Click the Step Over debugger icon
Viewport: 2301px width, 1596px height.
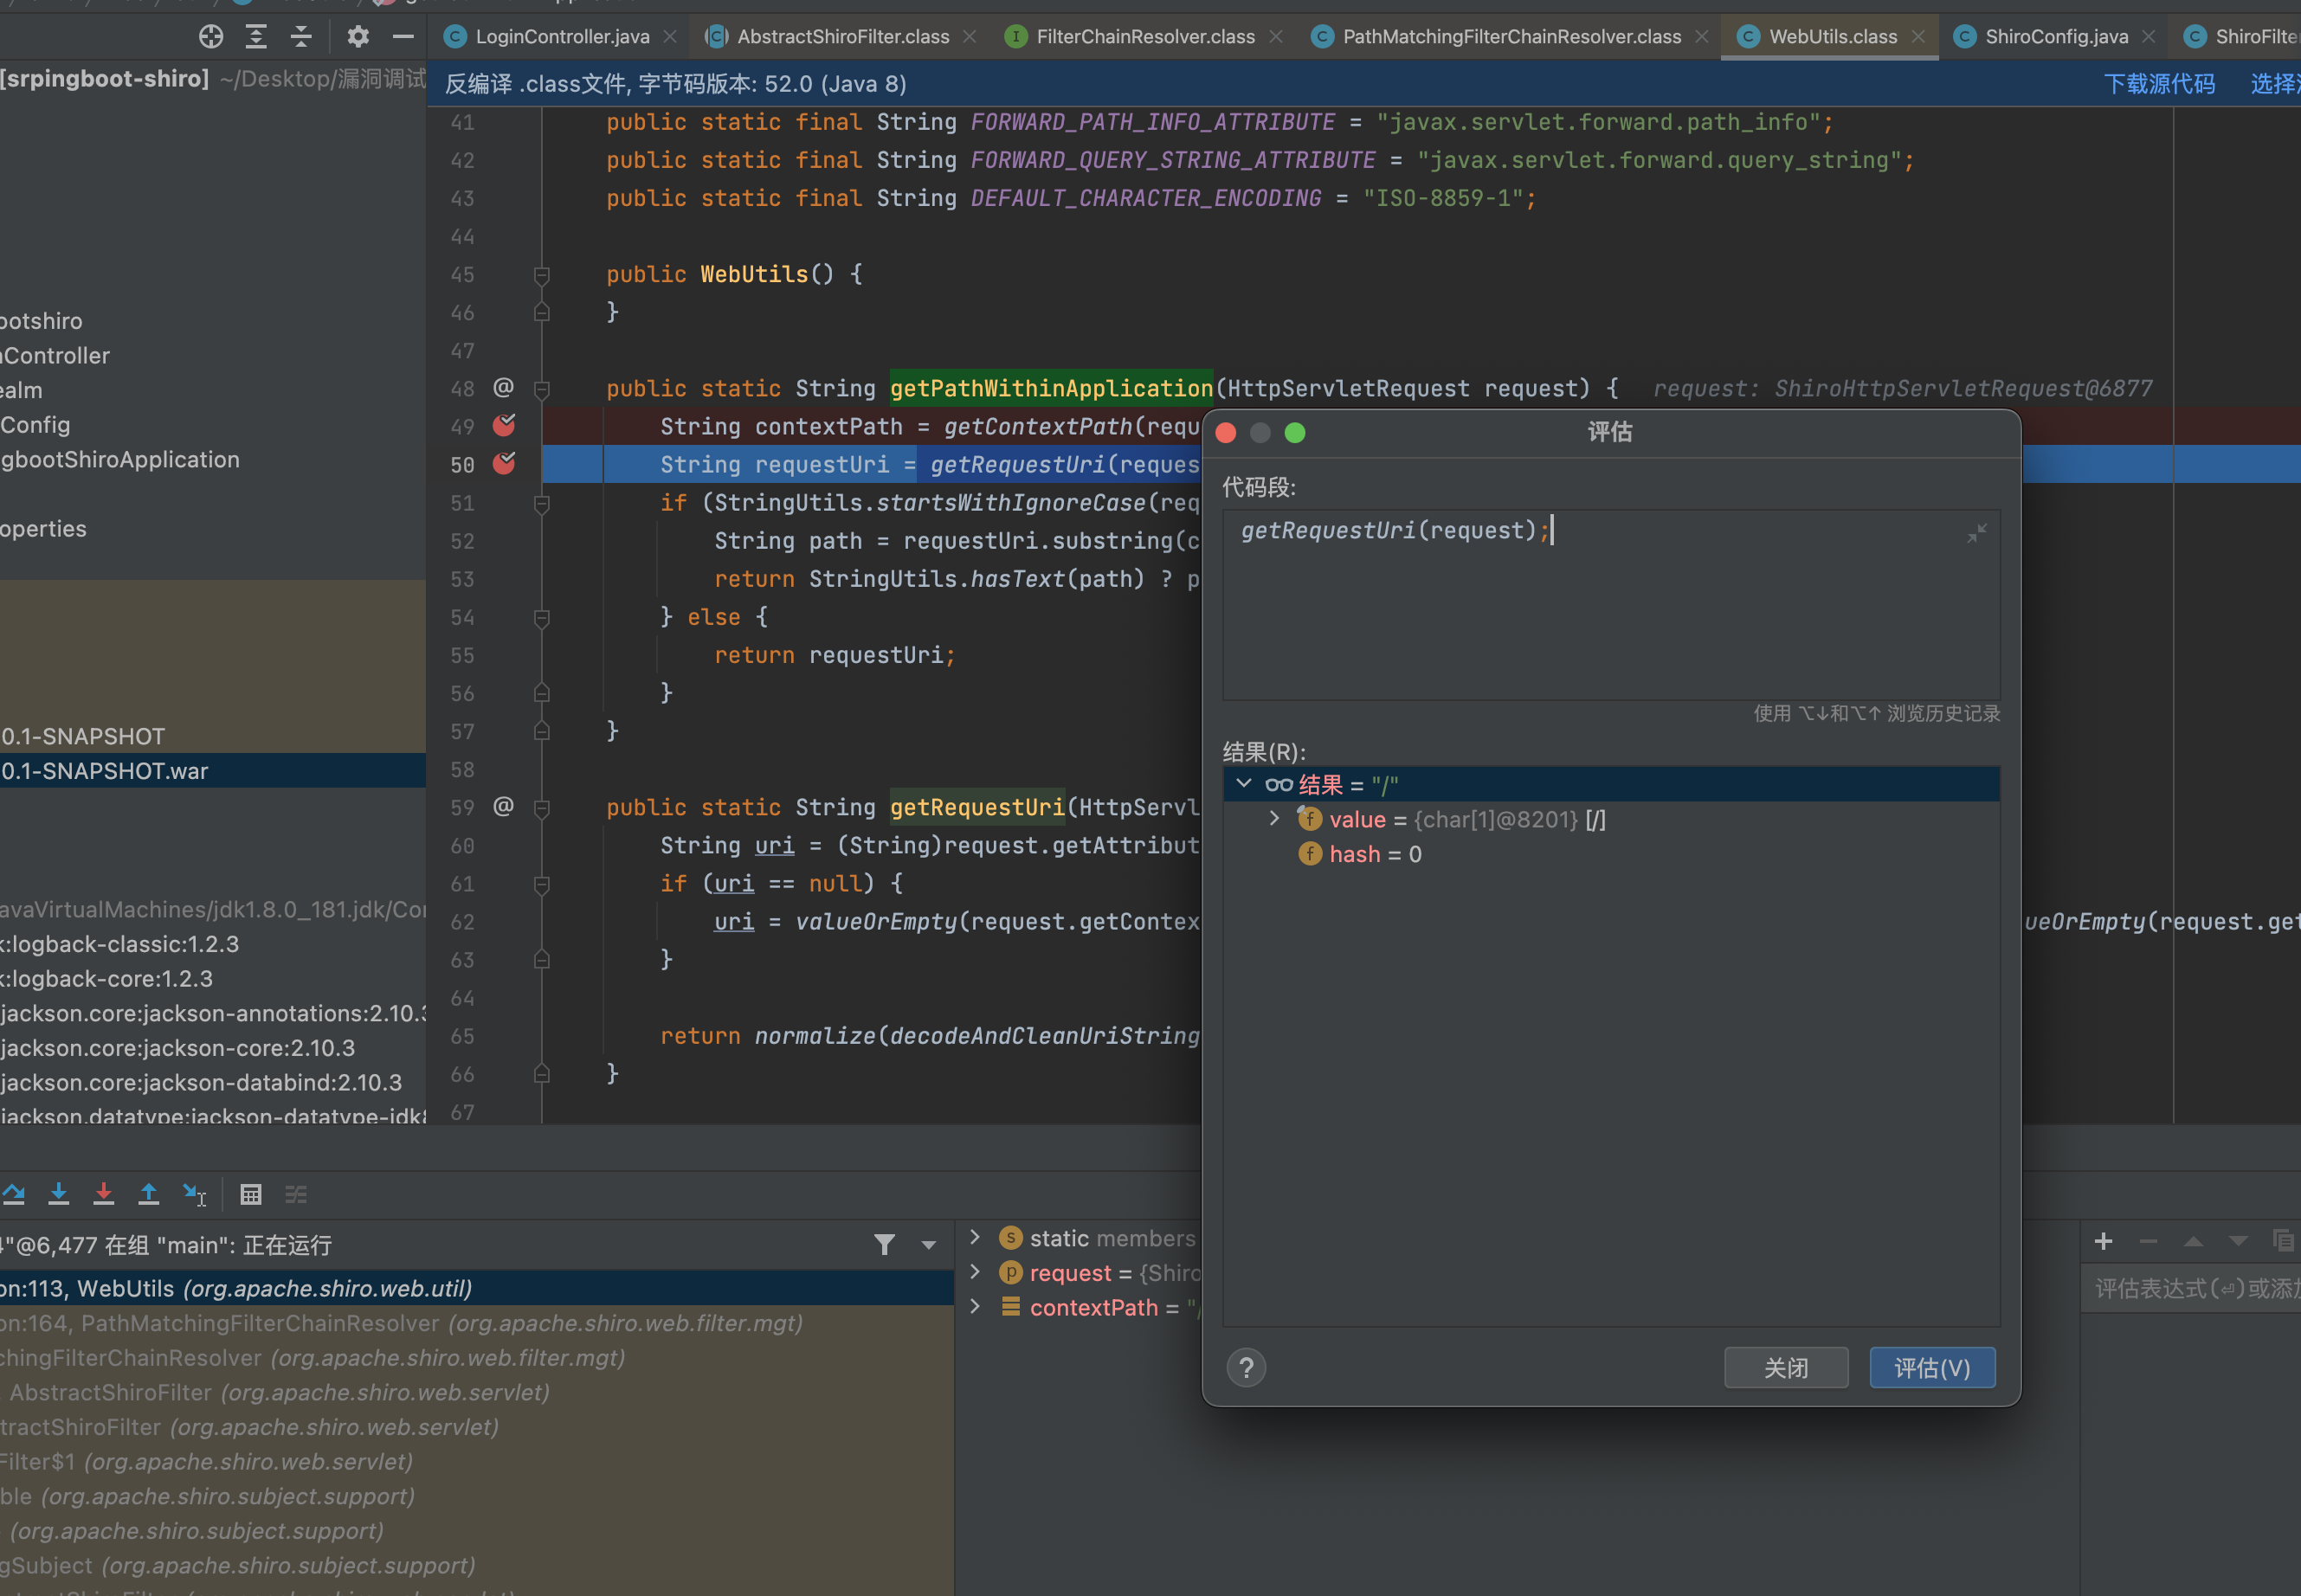coord(14,1194)
